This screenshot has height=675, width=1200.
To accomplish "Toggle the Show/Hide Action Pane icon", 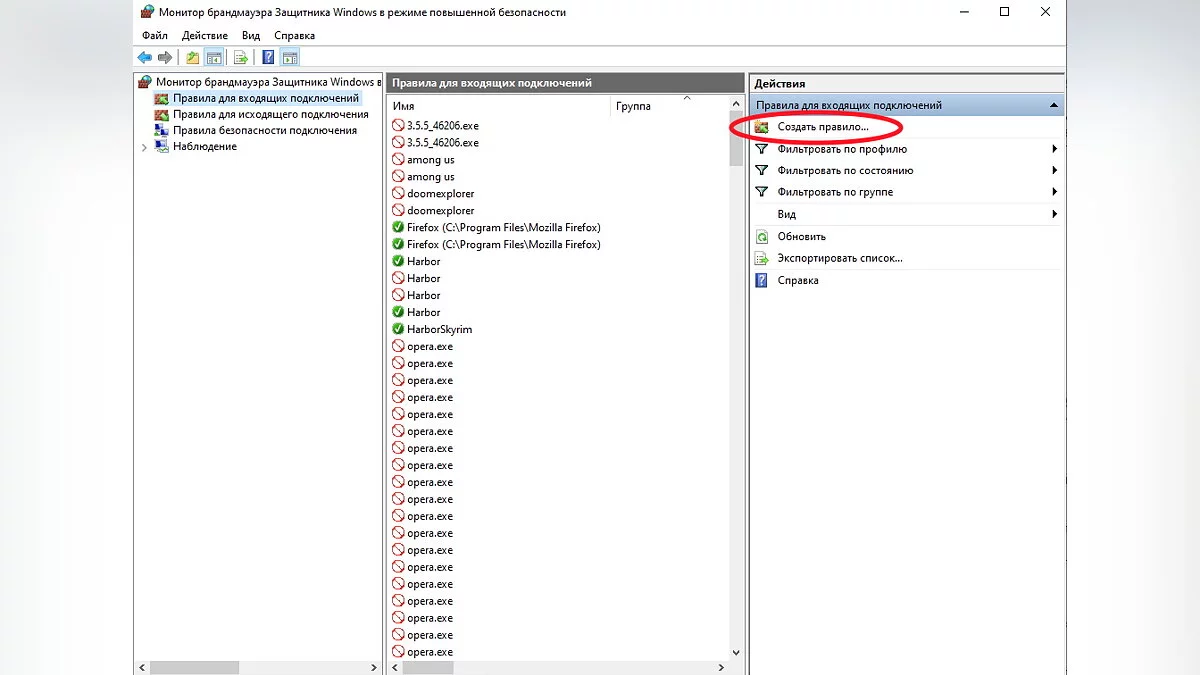I will [x=289, y=57].
